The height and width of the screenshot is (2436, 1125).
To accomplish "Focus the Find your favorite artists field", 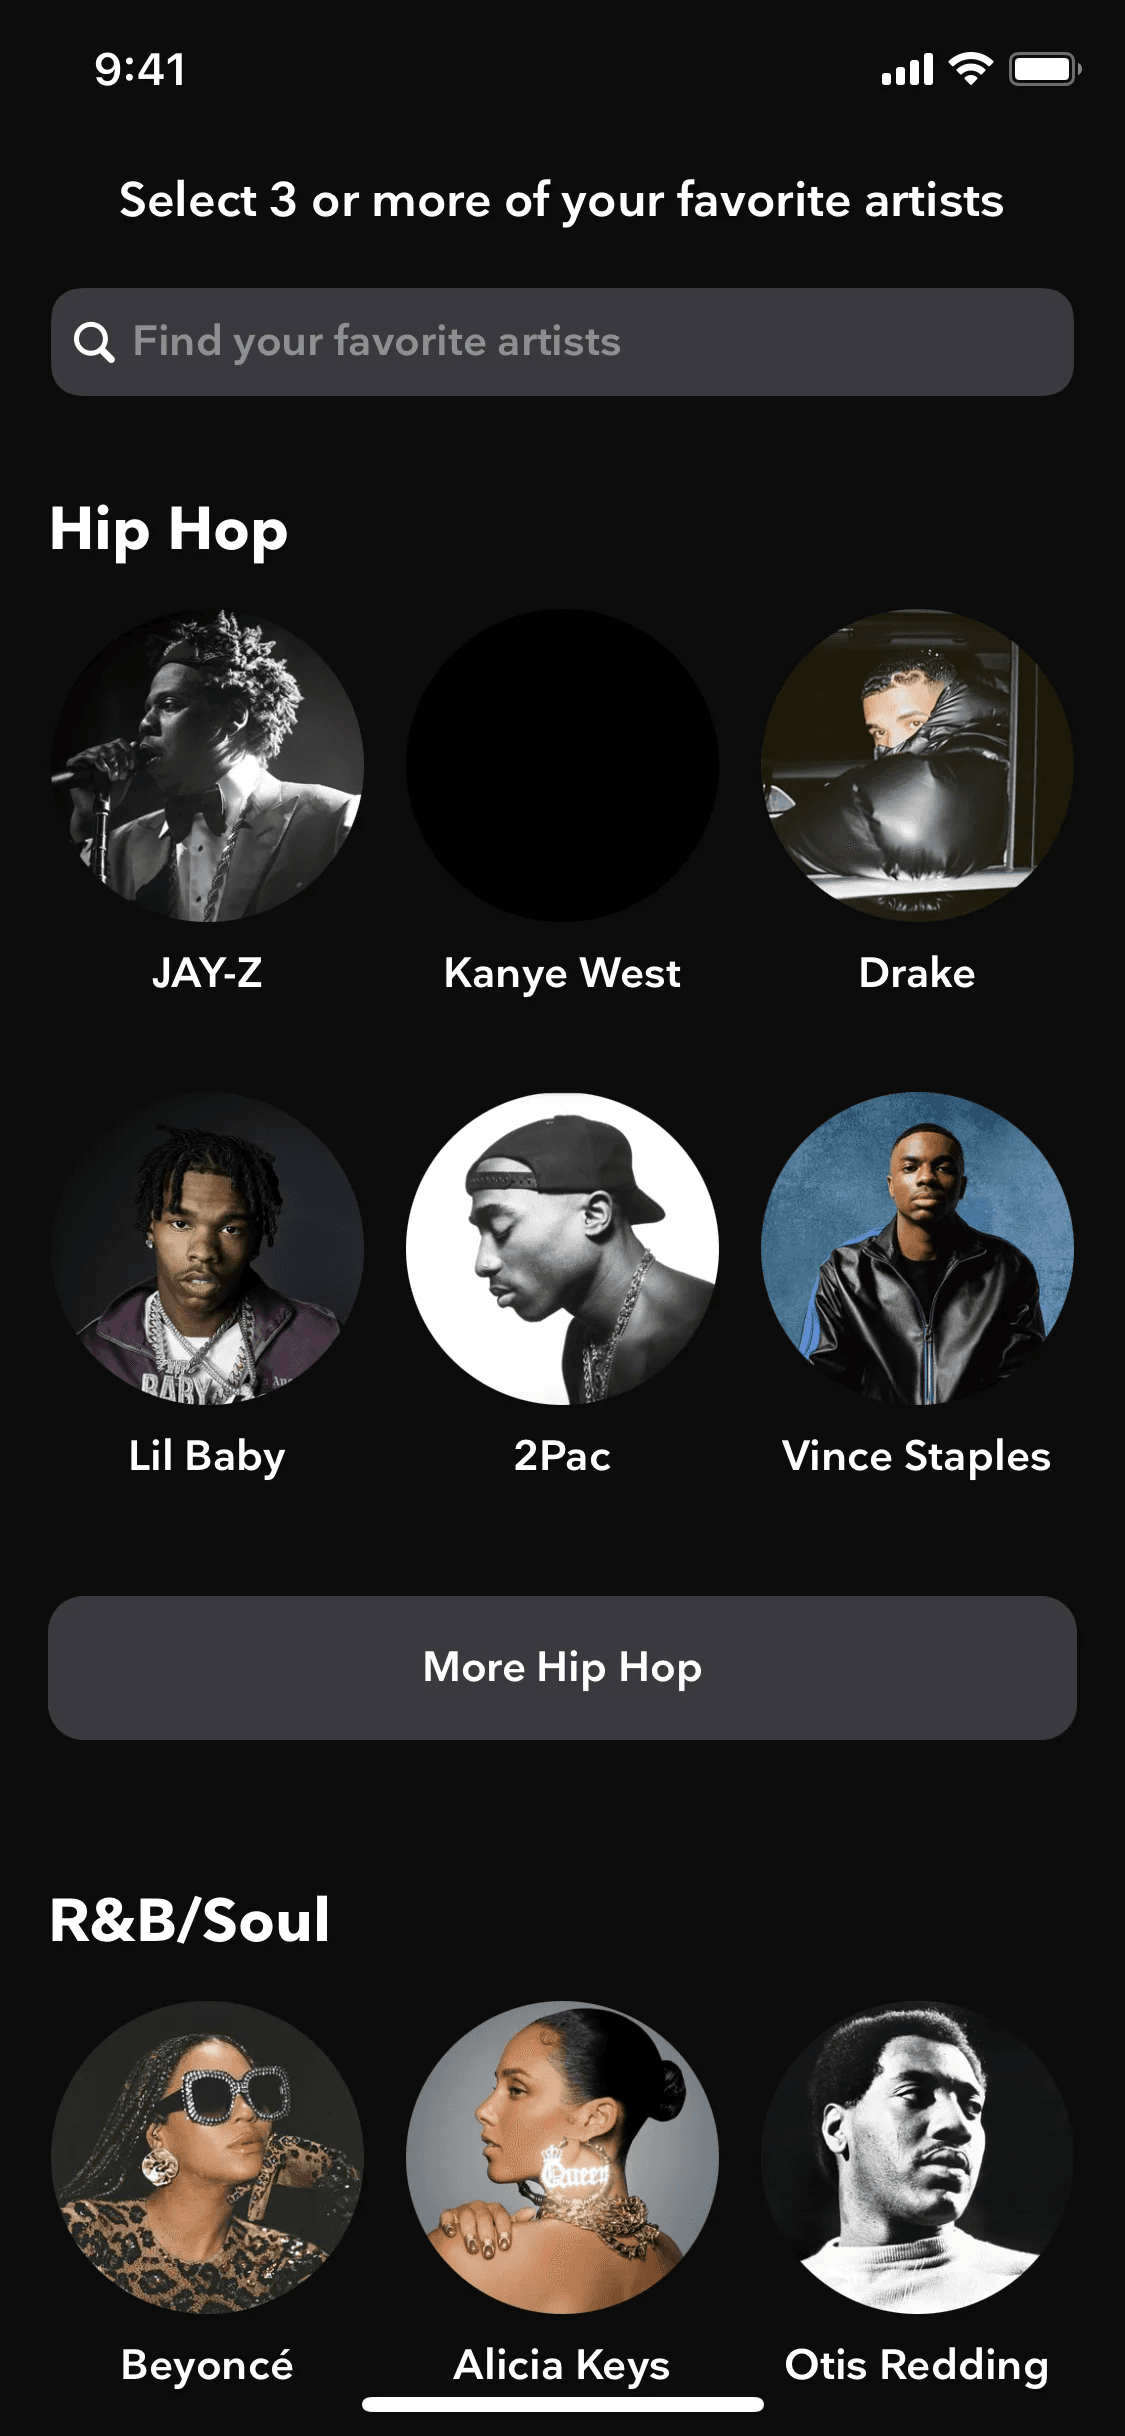I will pyautogui.click(x=562, y=342).
